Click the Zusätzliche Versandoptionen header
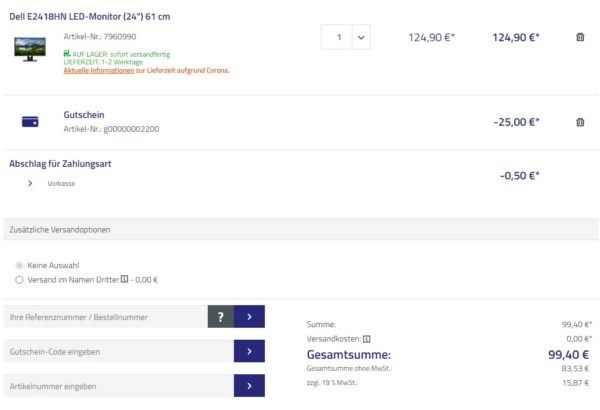This screenshot has height=410, width=600. click(60, 229)
